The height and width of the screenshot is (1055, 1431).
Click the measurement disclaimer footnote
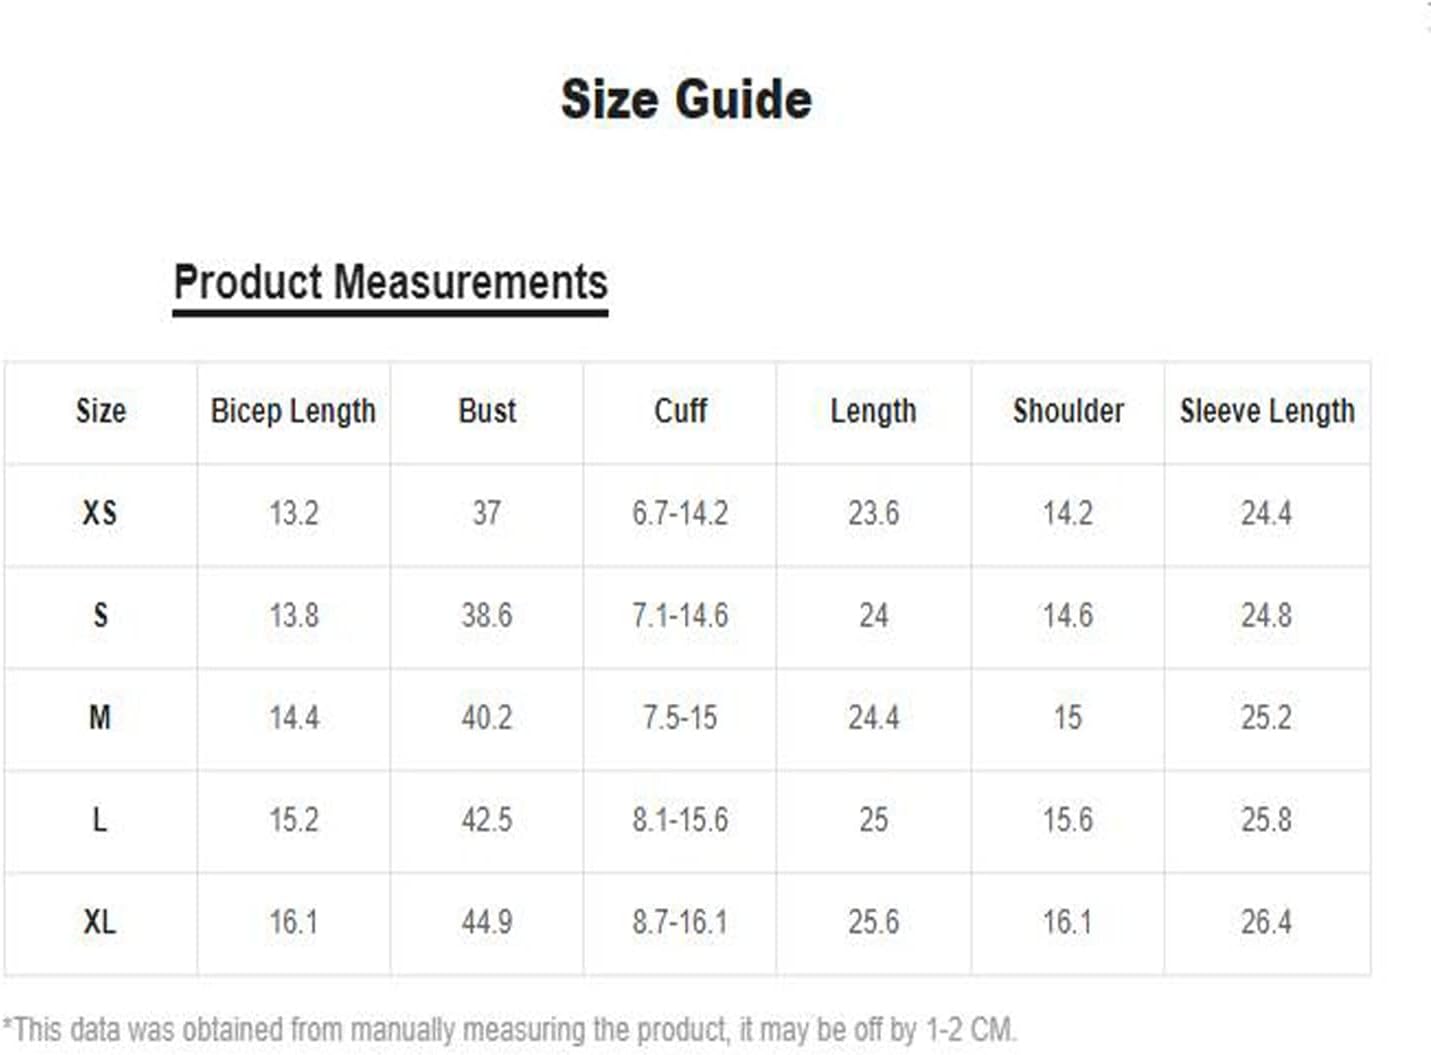click(x=510, y=1029)
